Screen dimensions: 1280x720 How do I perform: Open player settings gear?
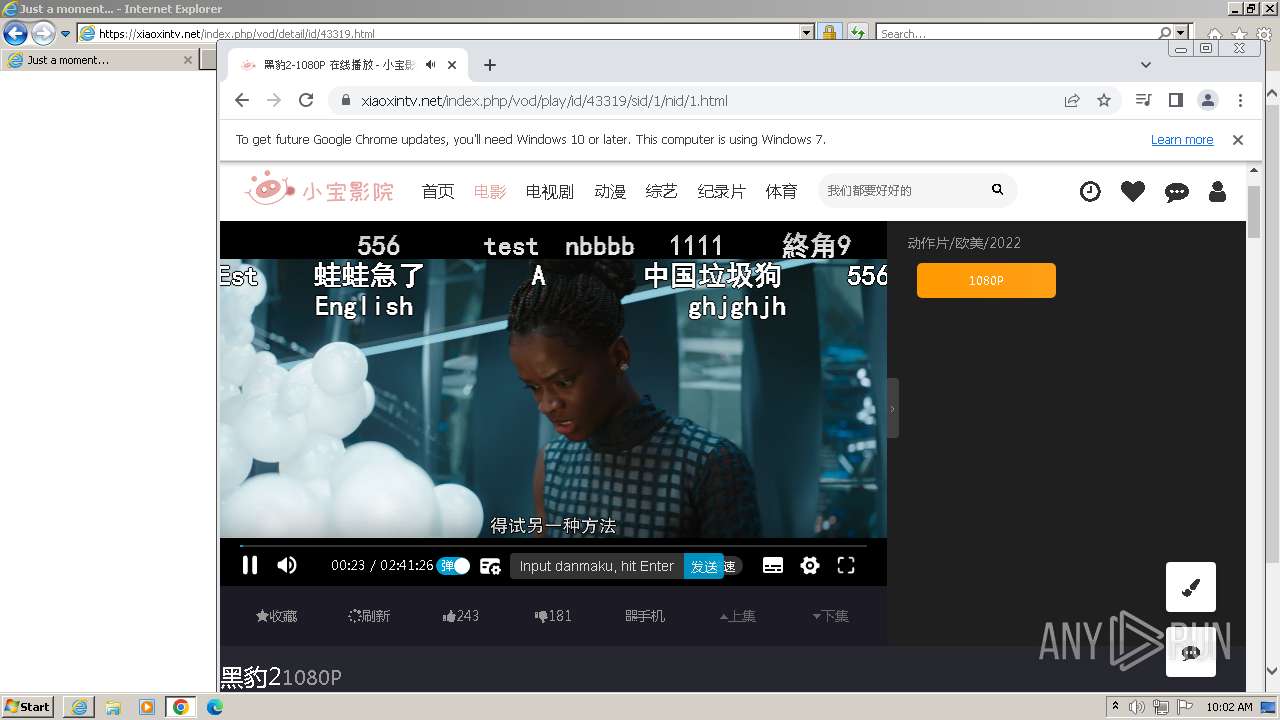pyautogui.click(x=810, y=566)
